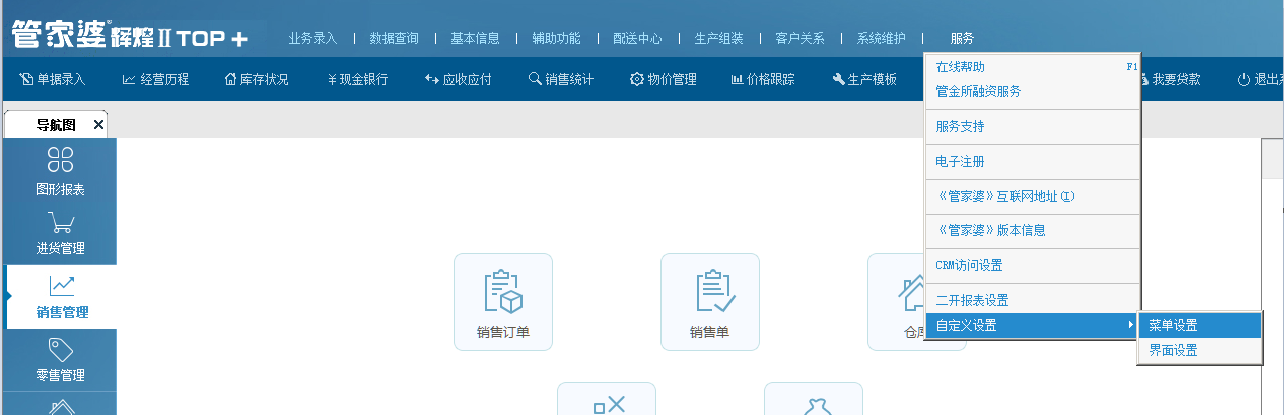Open the 销售订单 sales order icon

point(503,300)
